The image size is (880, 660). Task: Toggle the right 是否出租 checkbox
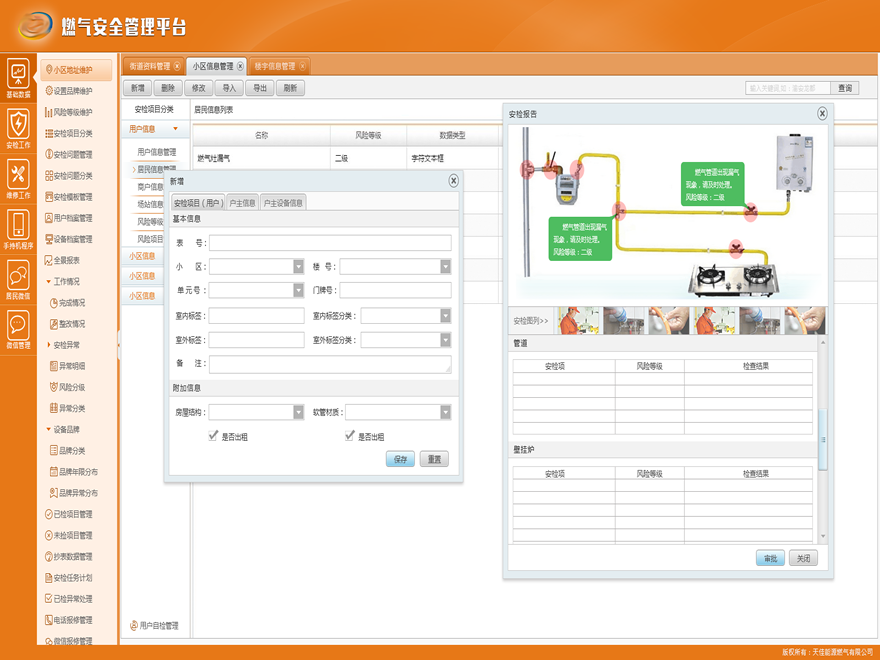point(349,436)
